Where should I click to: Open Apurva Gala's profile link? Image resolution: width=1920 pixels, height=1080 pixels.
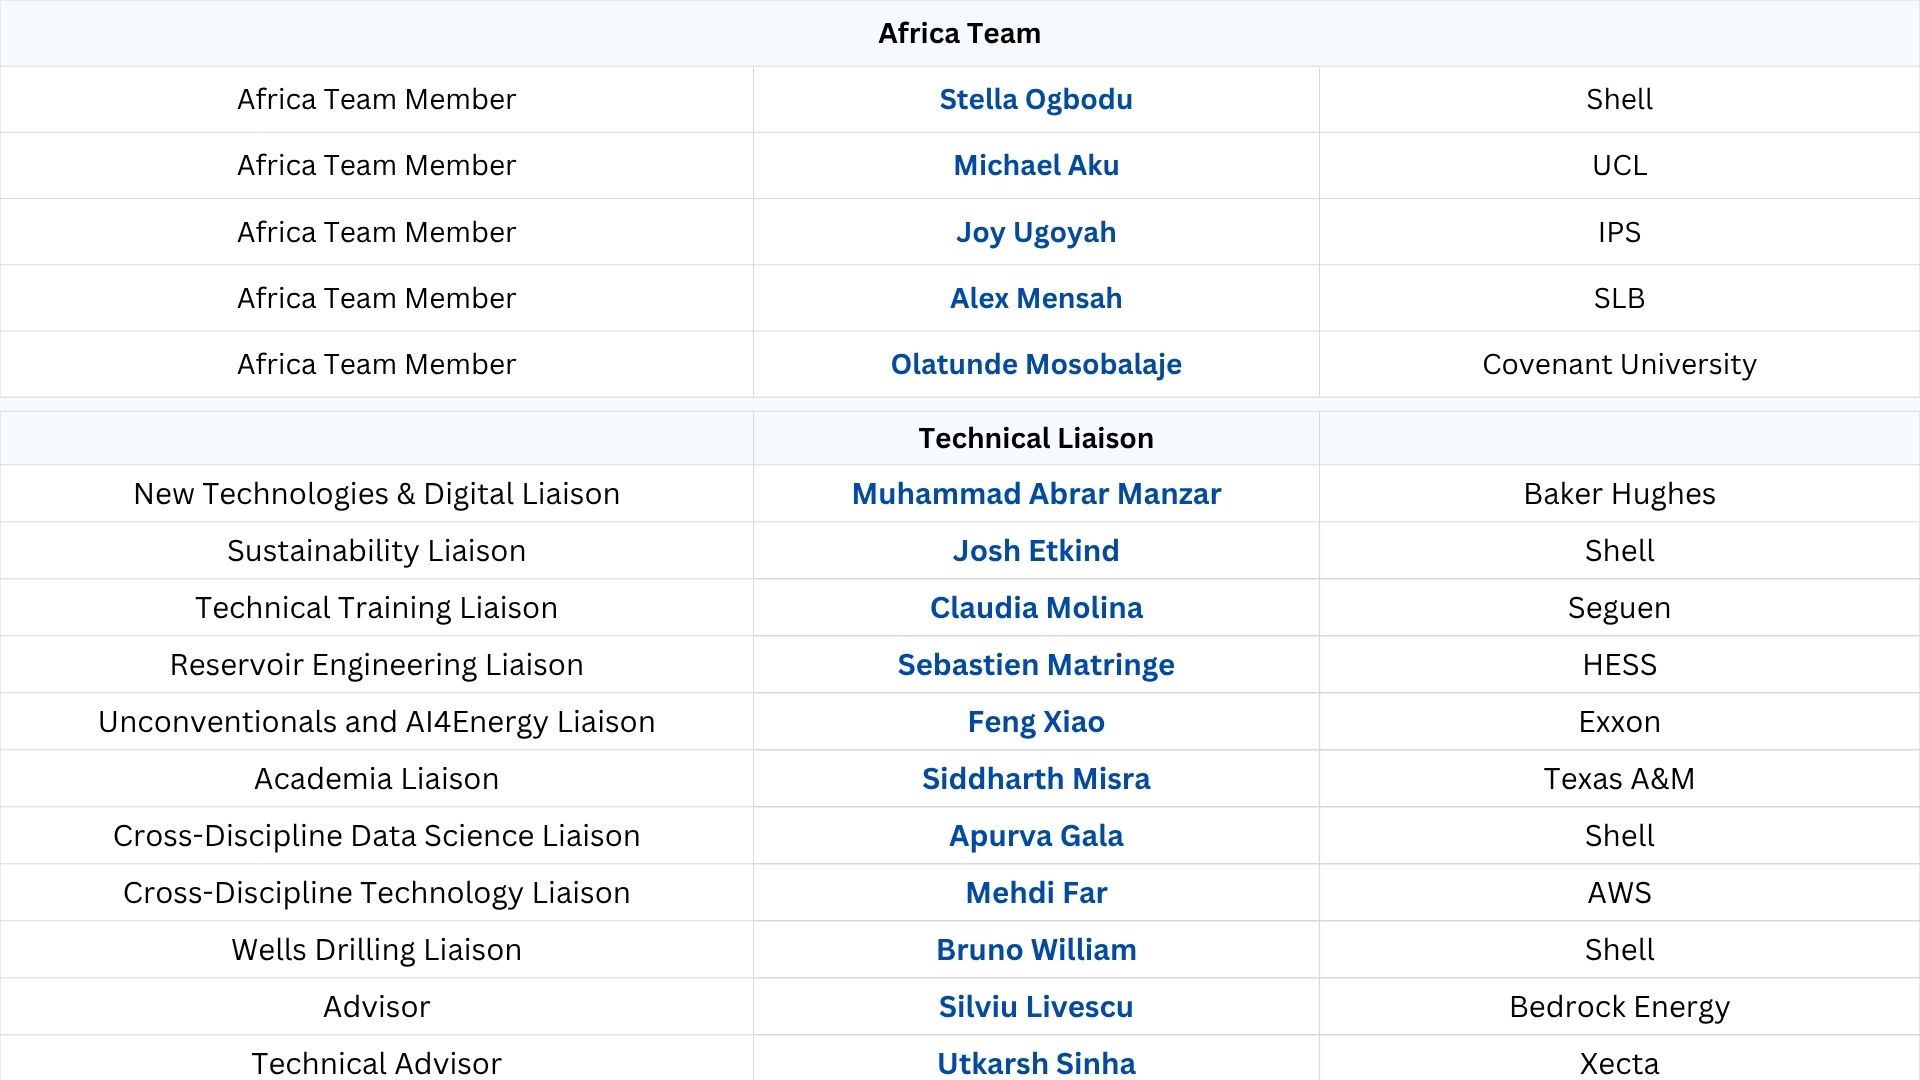1035,836
